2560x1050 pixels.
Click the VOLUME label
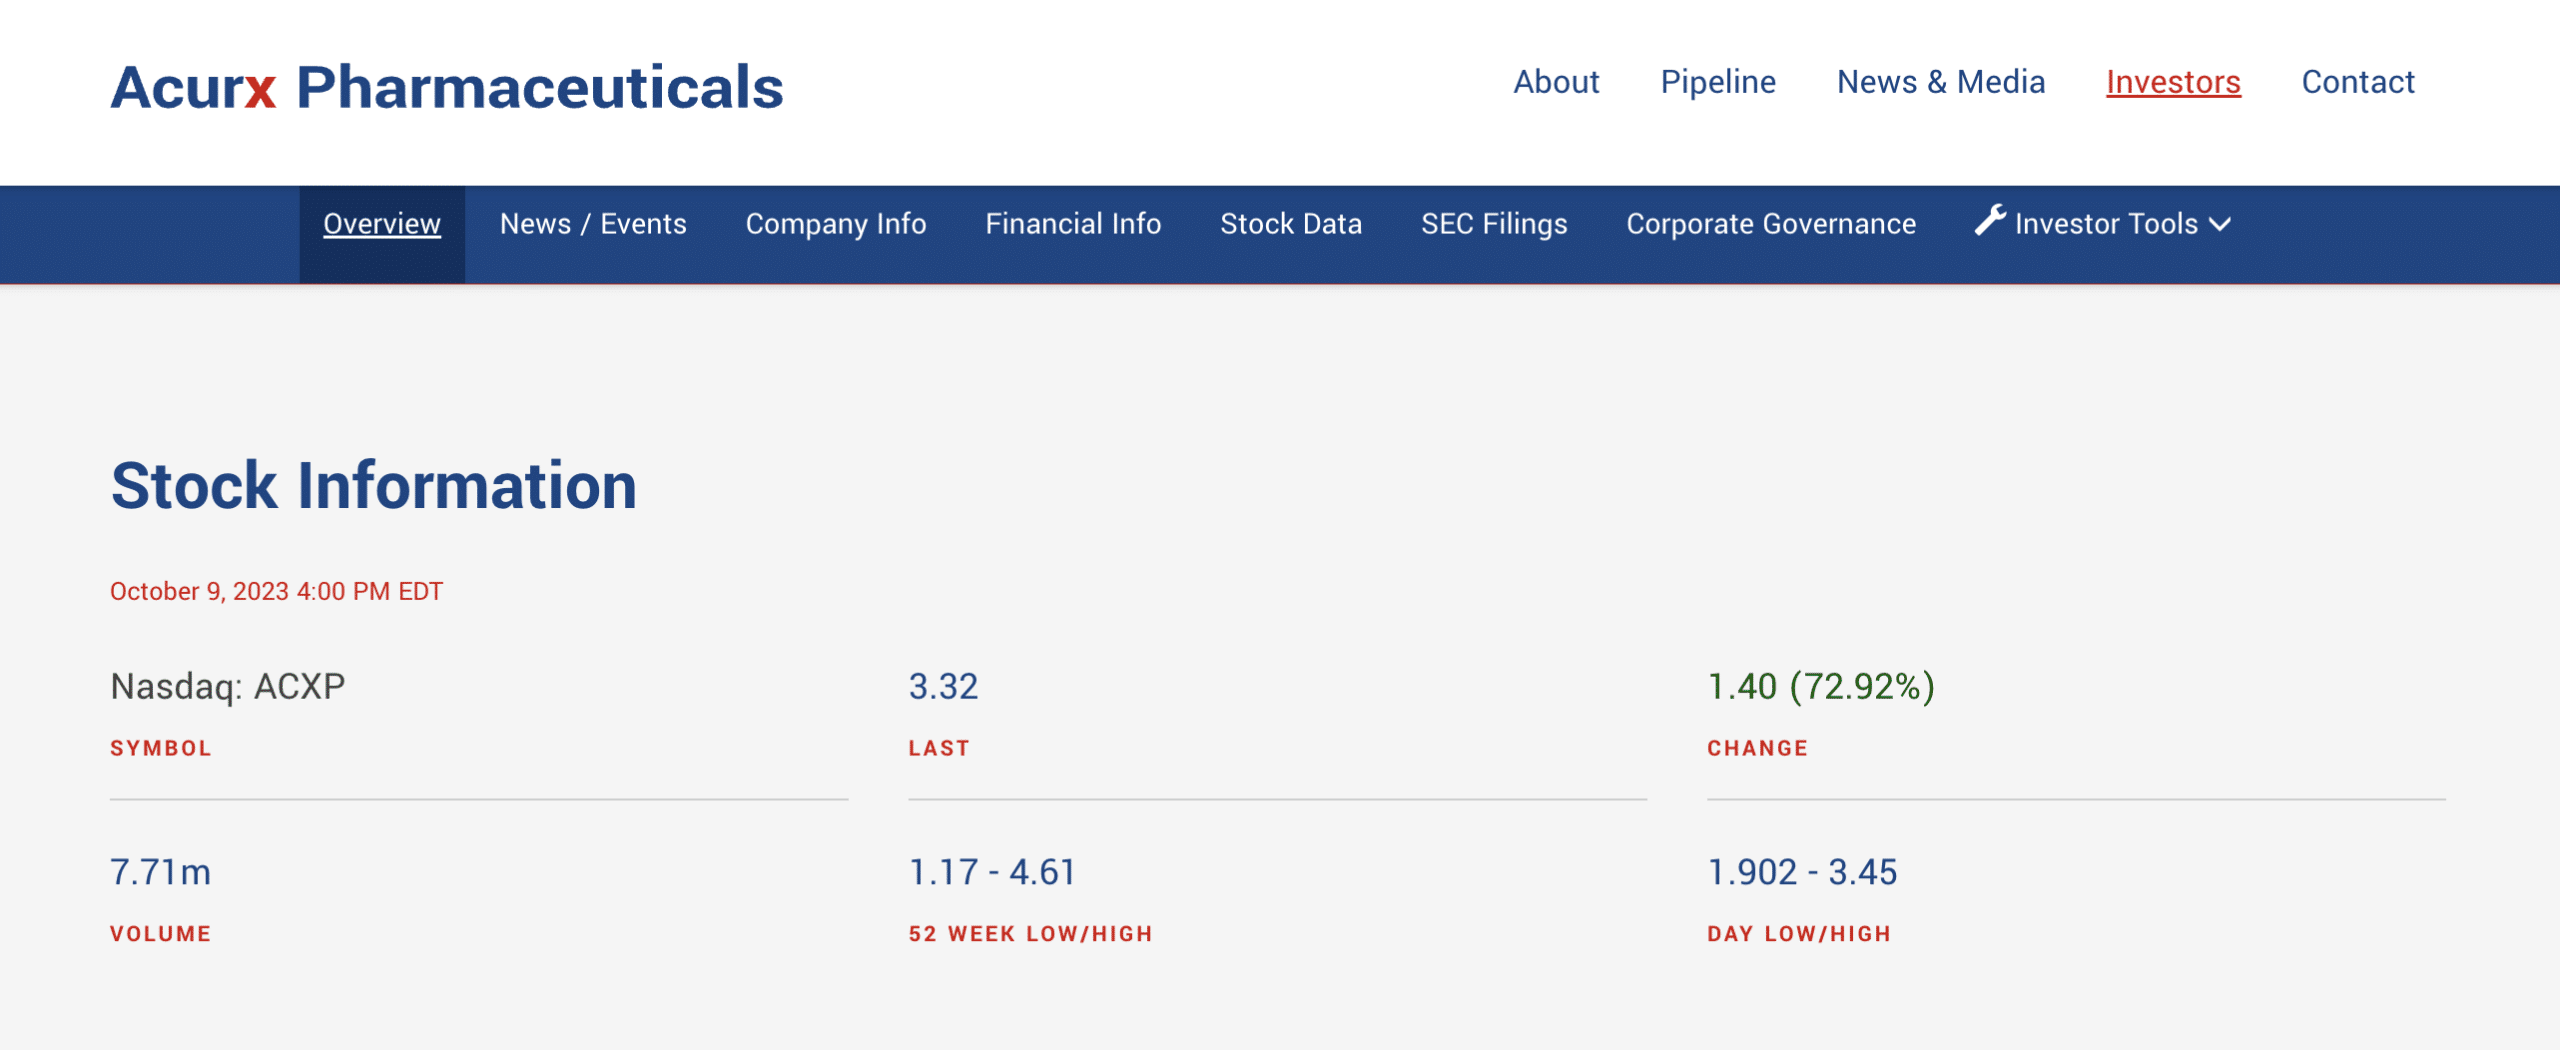tap(160, 935)
